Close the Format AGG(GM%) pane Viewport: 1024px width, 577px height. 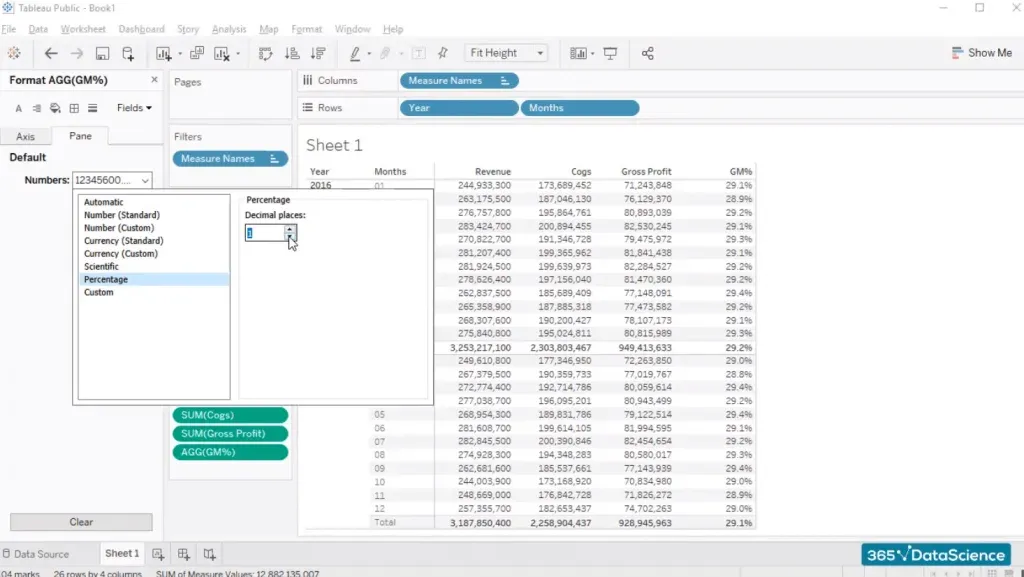point(154,80)
